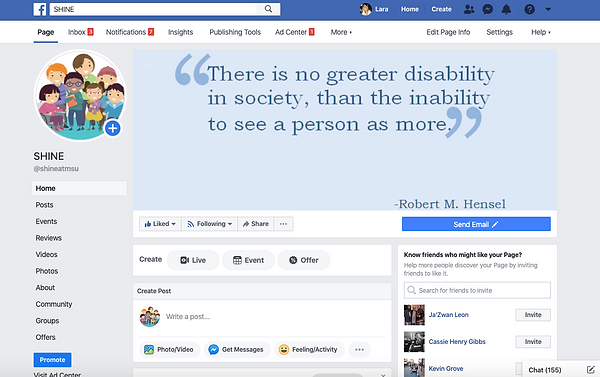Open Ja'Zwan Leon's profile thumbnail
The width and height of the screenshot is (600, 377).
point(414,315)
